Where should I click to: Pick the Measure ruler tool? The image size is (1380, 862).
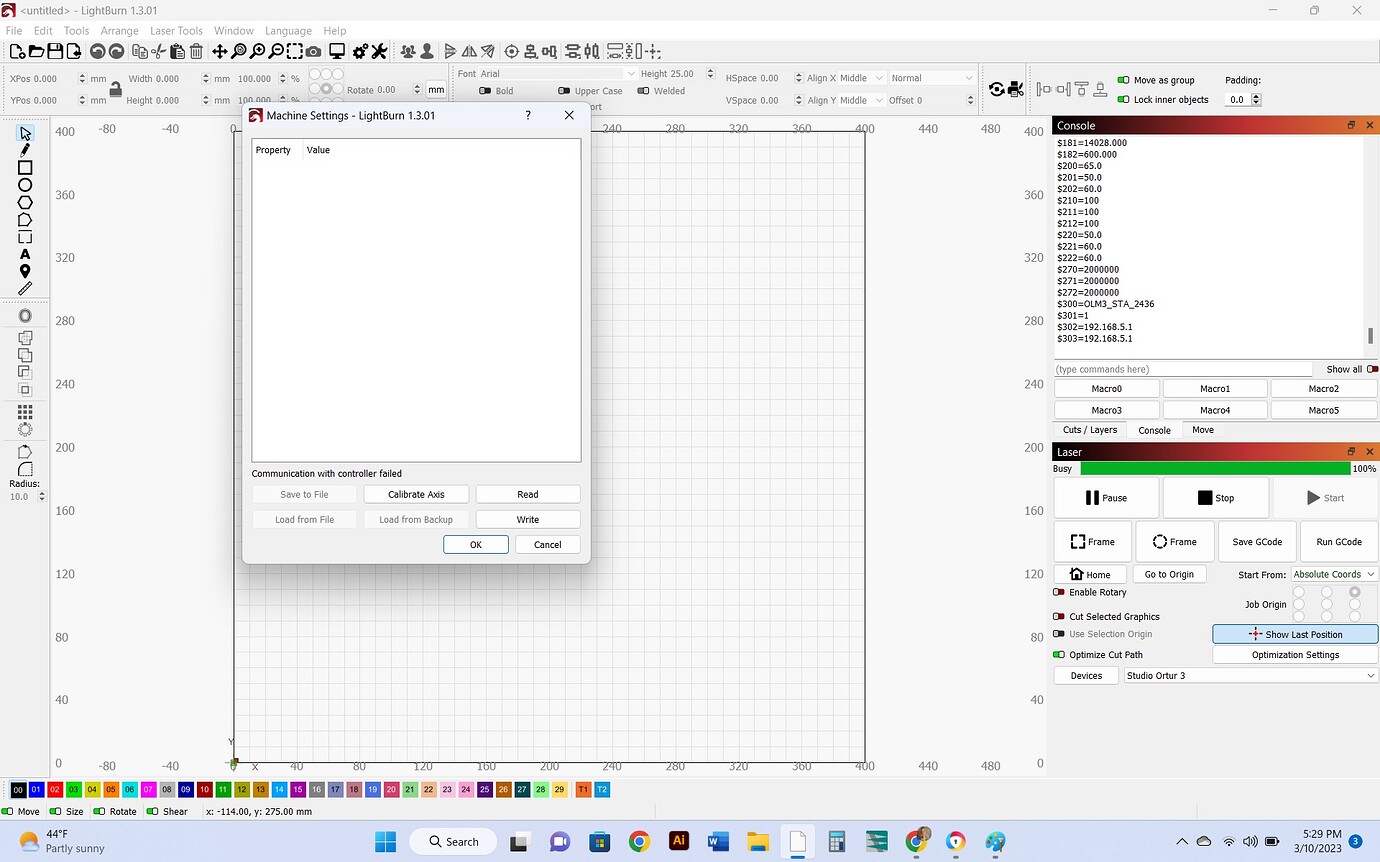pyautogui.click(x=25, y=289)
